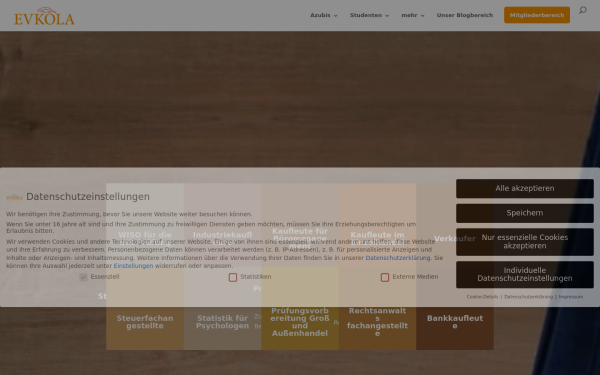Open the Datenschutzerklärung footer link
600x375 pixels.
click(528, 297)
